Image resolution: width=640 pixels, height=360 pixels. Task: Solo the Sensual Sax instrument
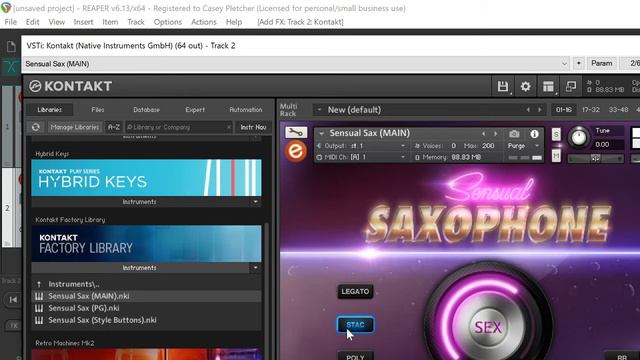tap(556, 134)
